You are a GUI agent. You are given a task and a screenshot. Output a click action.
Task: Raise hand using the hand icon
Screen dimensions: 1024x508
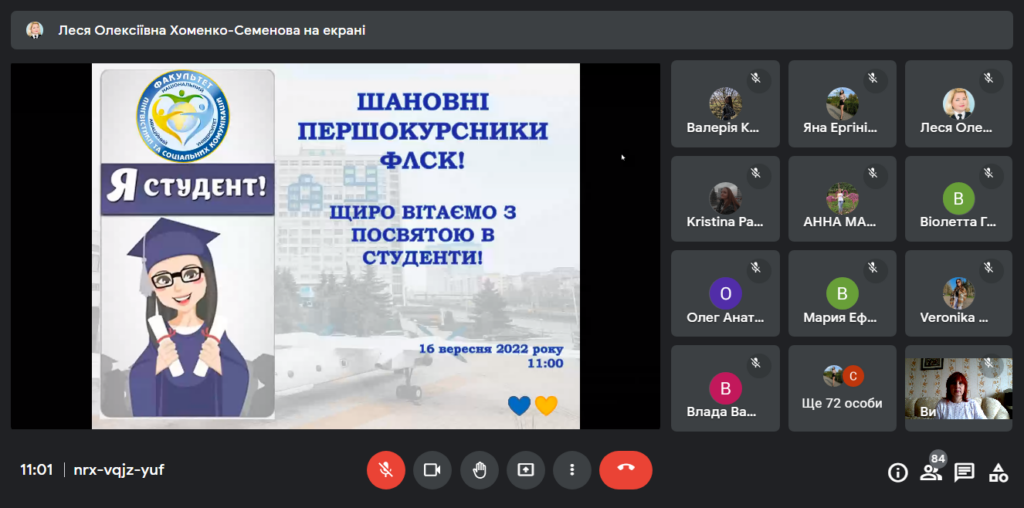click(479, 470)
